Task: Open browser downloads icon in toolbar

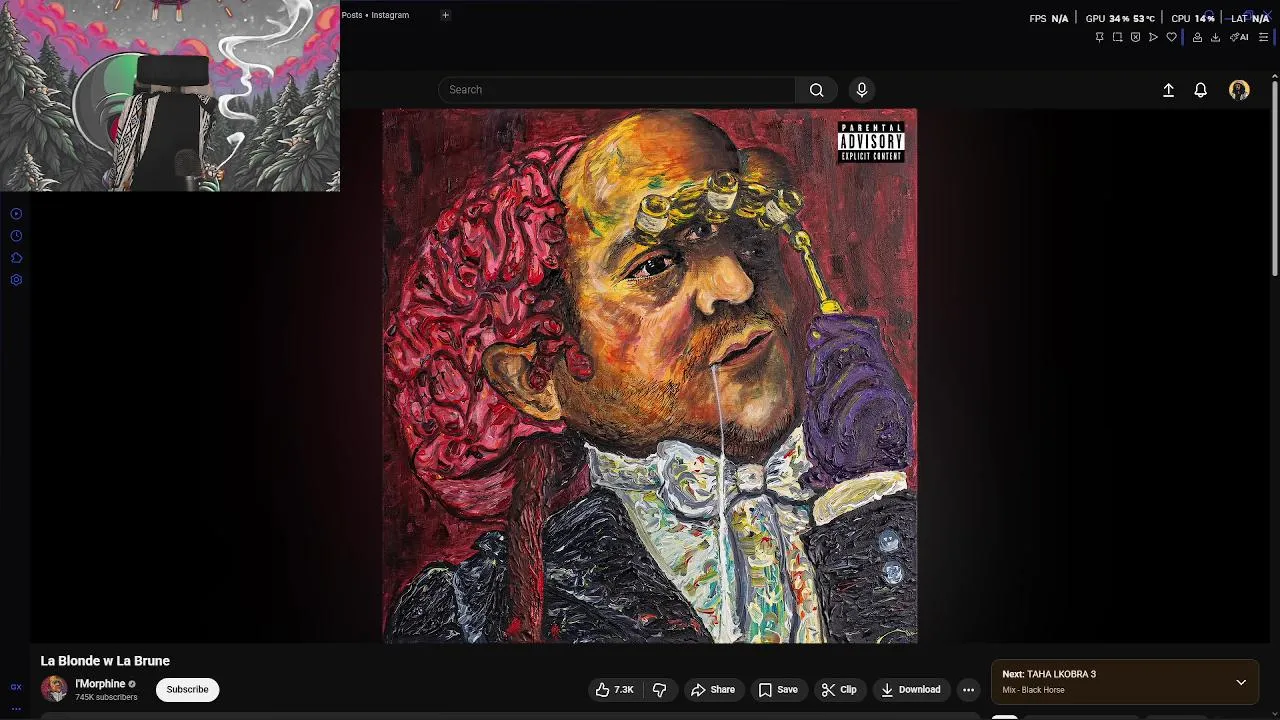Action: click(1215, 37)
